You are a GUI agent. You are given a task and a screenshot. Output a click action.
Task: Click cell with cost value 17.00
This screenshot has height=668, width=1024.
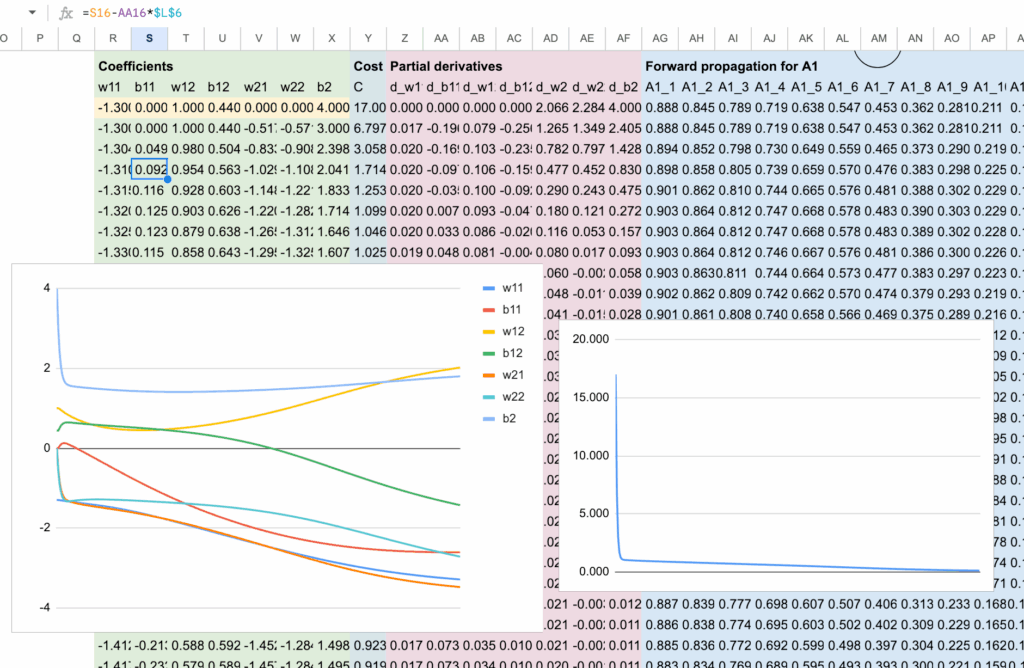click(368, 107)
